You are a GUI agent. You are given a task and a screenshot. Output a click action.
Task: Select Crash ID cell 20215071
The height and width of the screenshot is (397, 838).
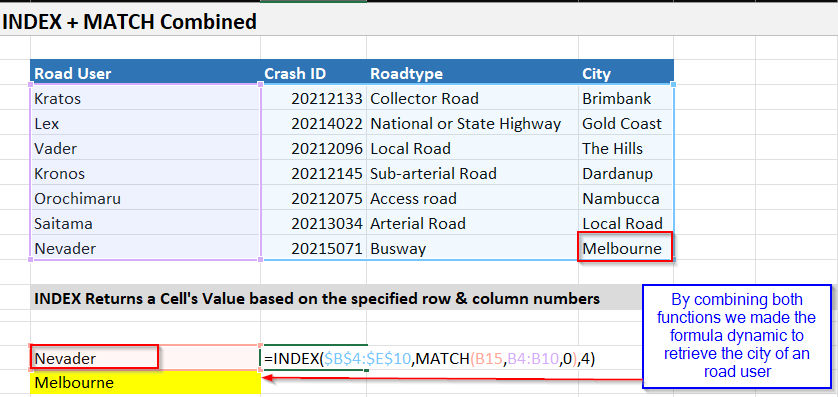pyautogui.click(x=313, y=248)
